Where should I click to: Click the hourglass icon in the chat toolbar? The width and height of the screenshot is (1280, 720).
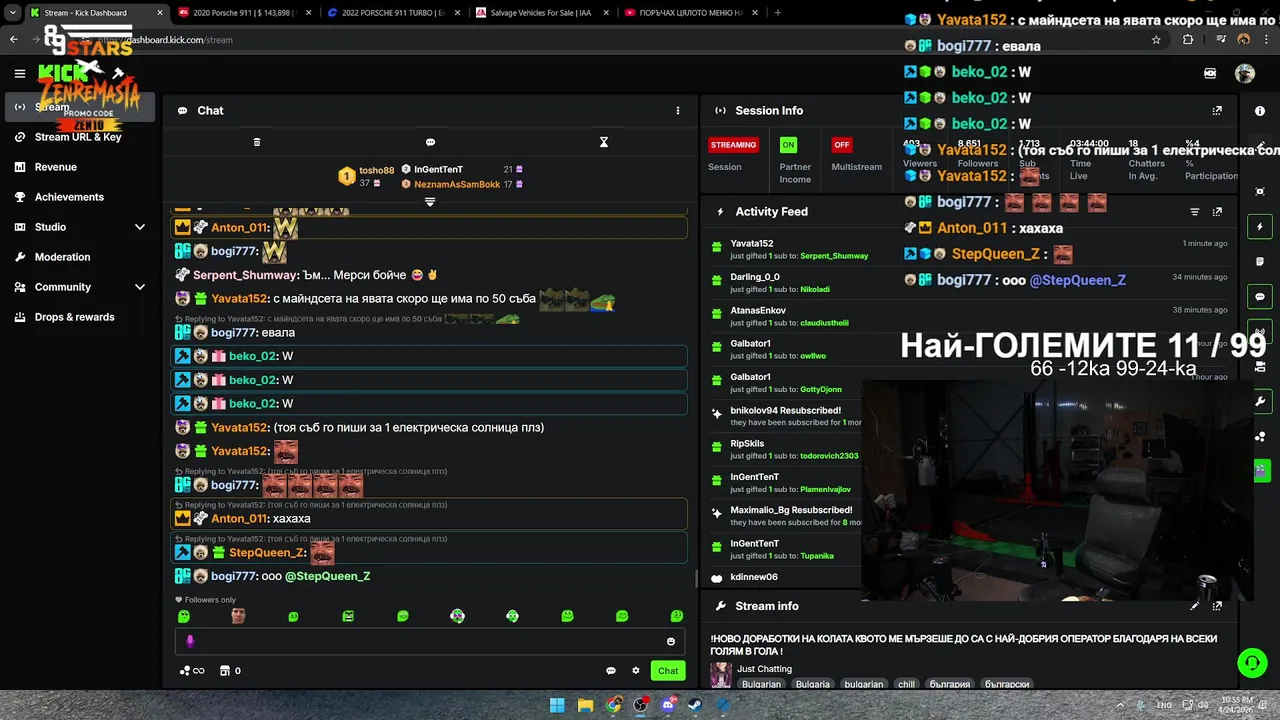pyautogui.click(x=603, y=142)
